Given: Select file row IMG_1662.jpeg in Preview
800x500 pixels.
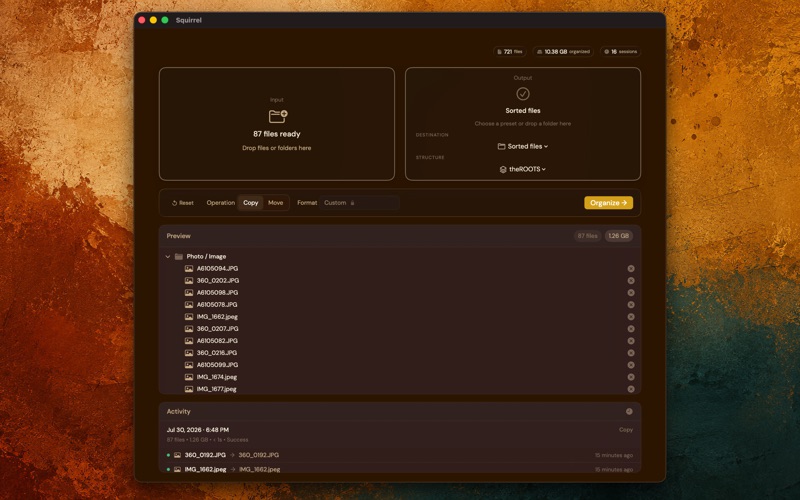Looking at the screenshot, I should tap(399, 317).
